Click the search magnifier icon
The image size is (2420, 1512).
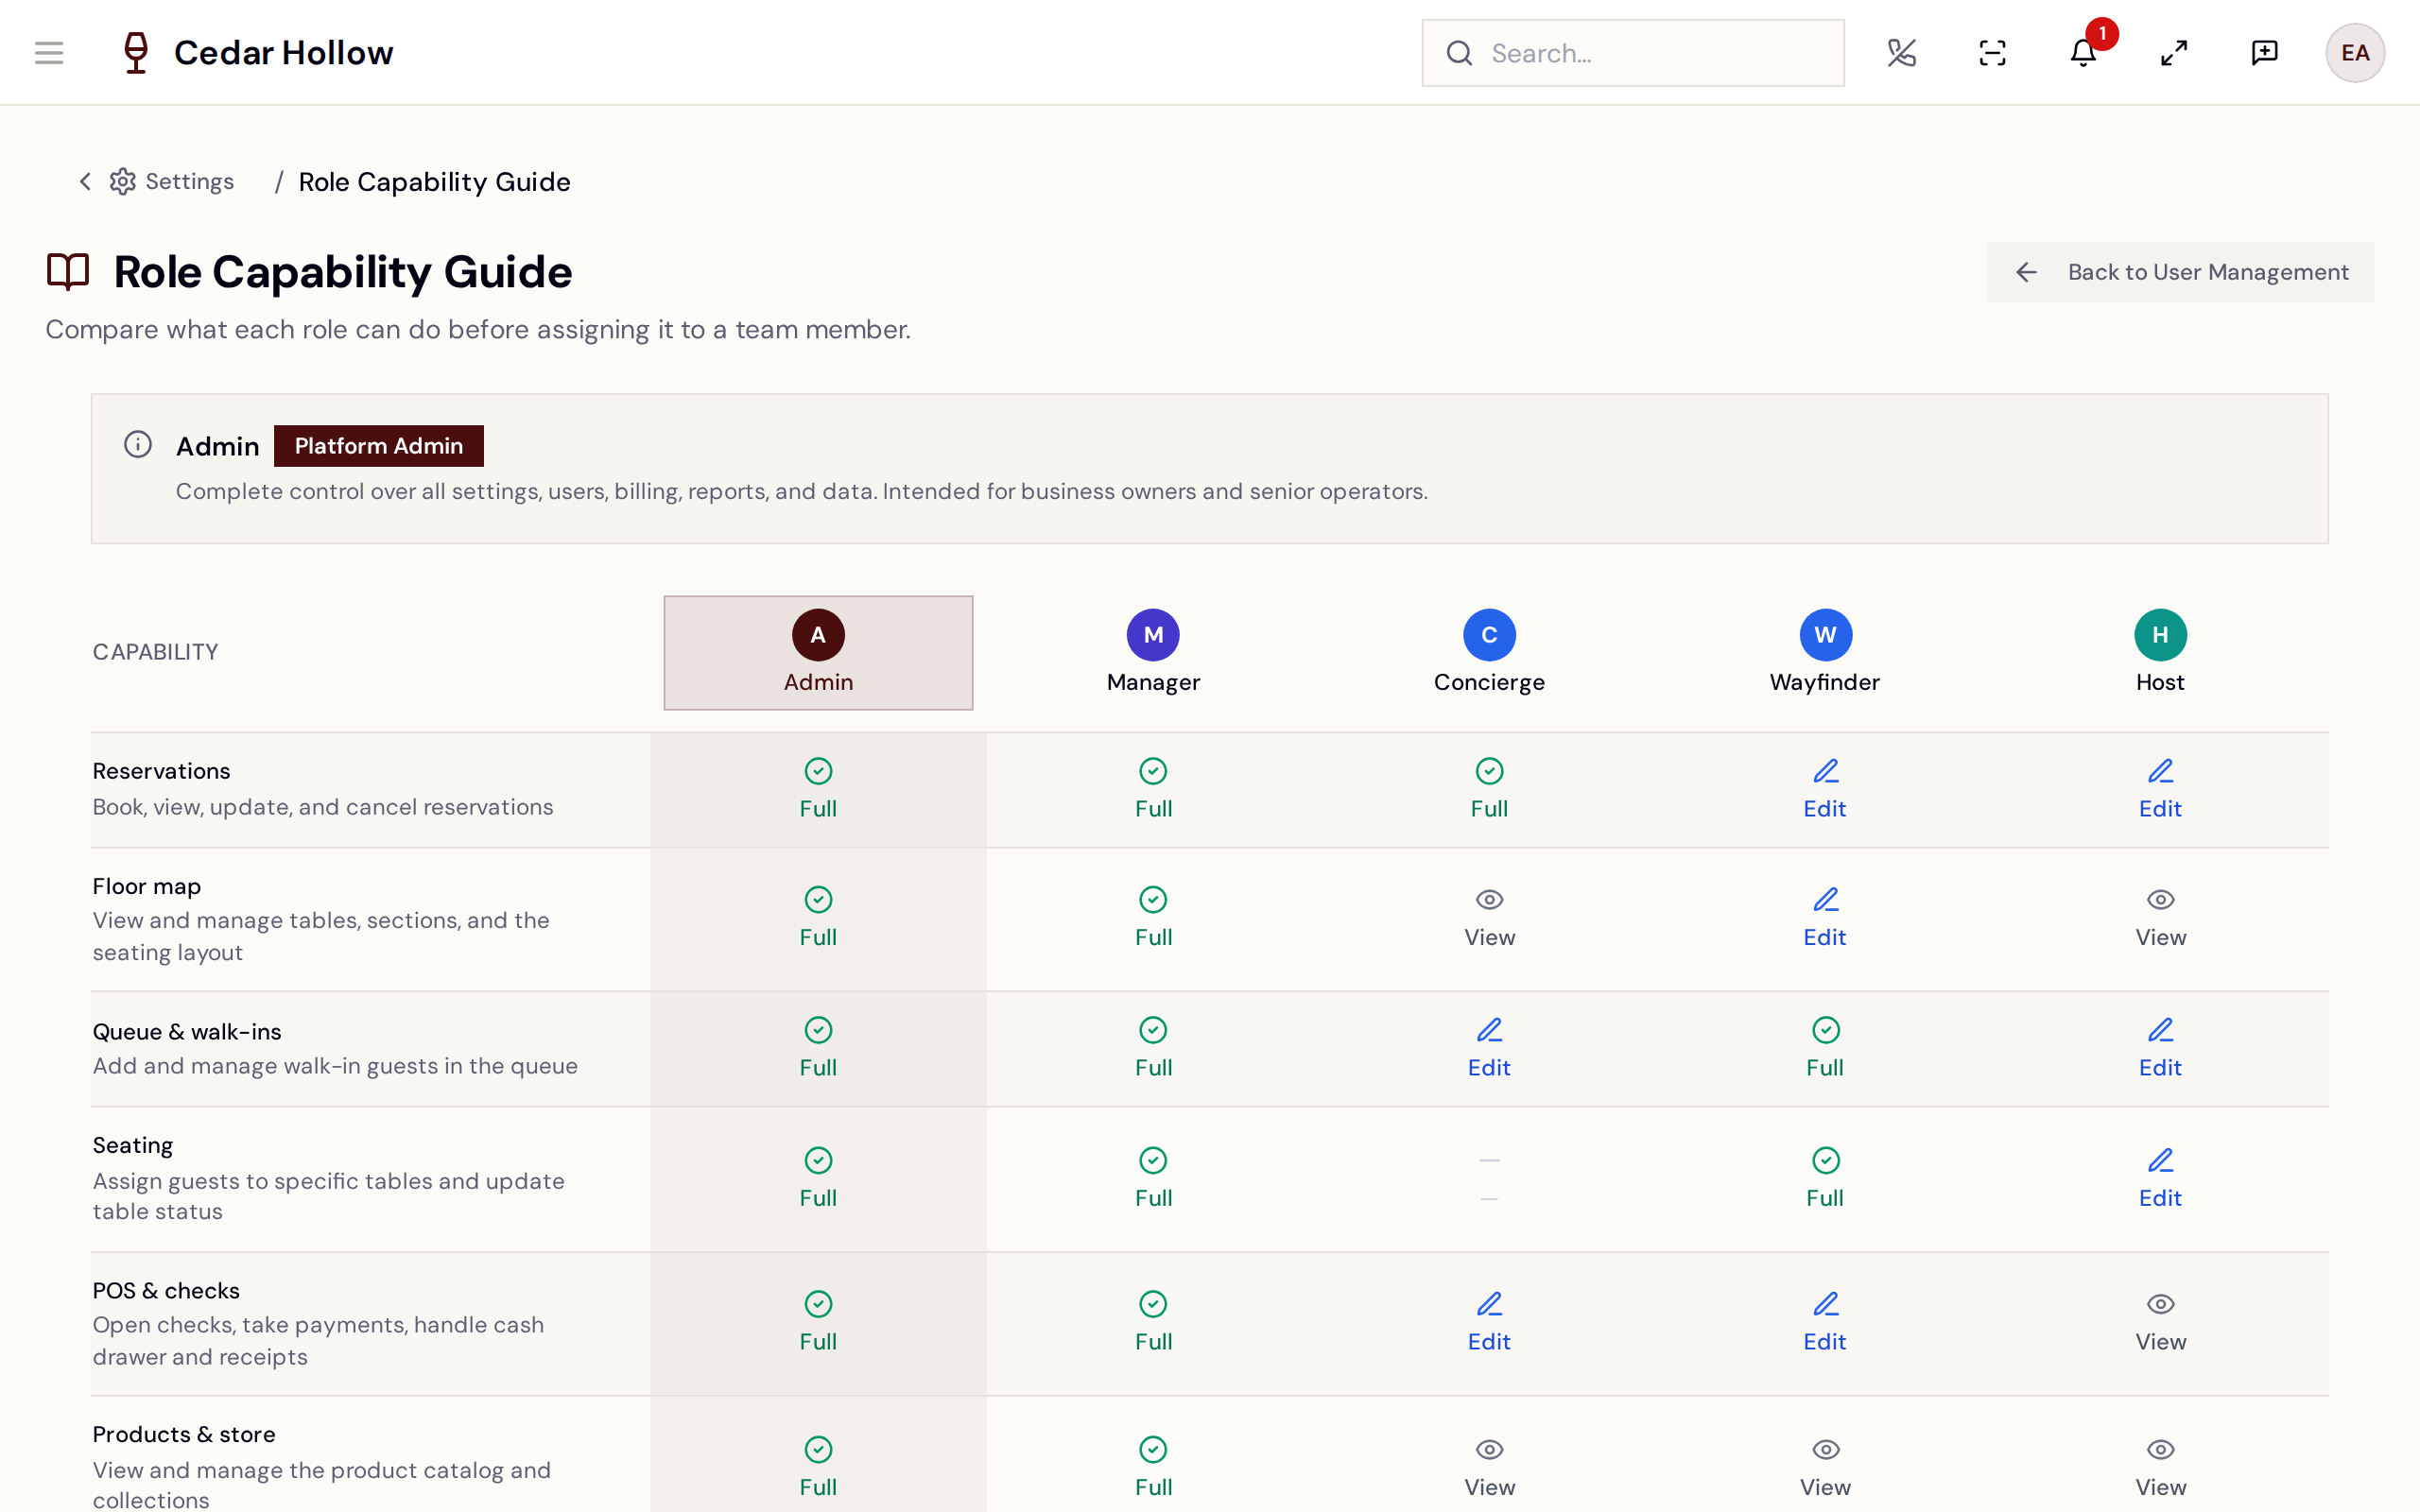pyautogui.click(x=1459, y=53)
